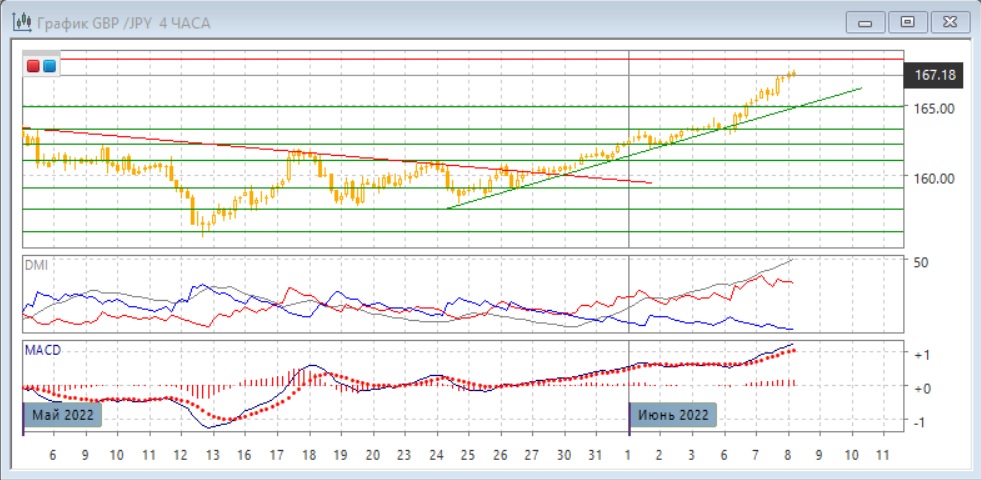The width and height of the screenshot is (981, 480).
Task: Click the blue square button on chart
Action: 49,66
